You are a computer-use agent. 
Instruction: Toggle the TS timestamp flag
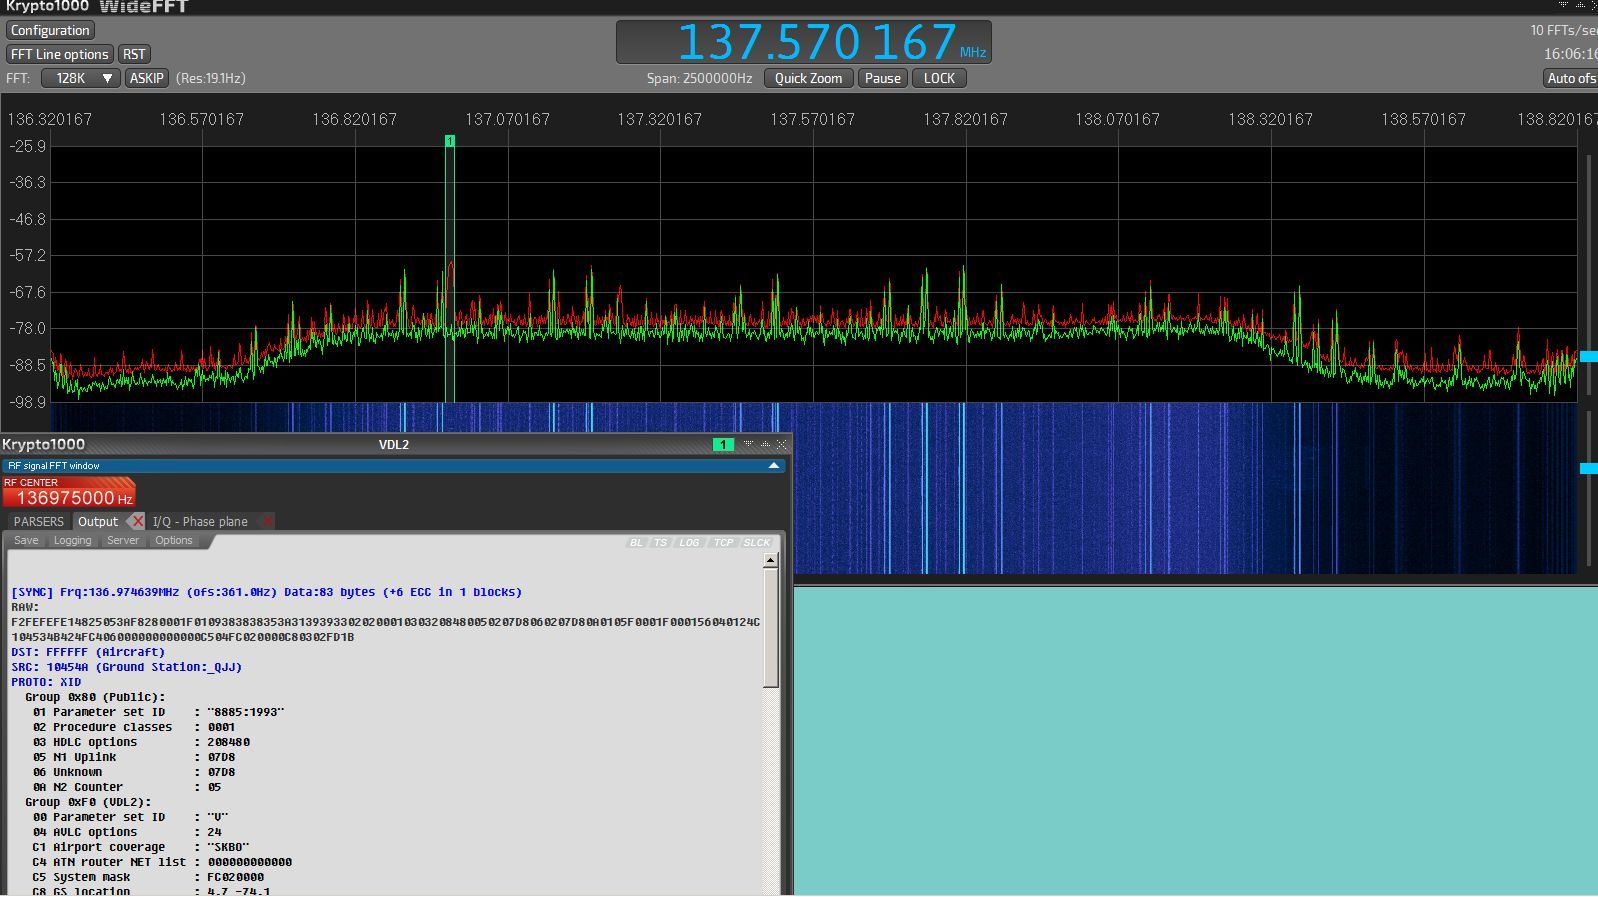coord(660,542)
